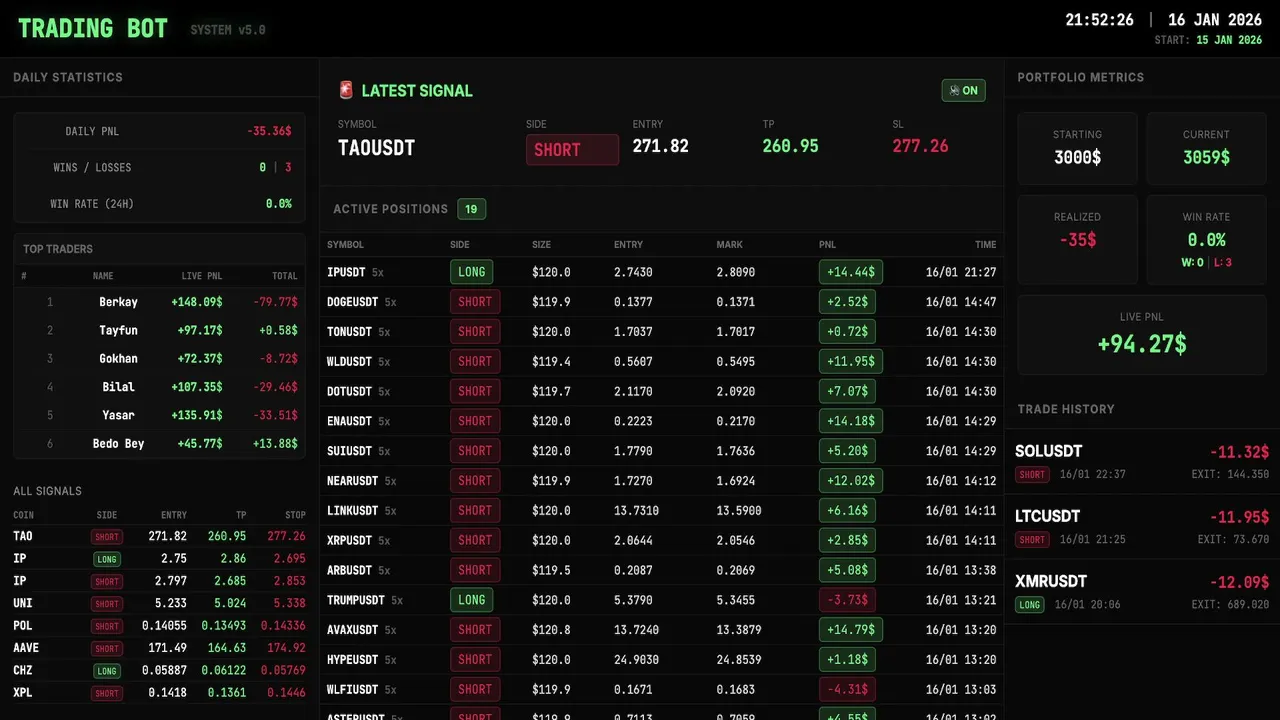The width and height of the screenshot is (1280, 720).
Task: Click the SYSTEM v5.0 version label
Action: click(228, 30)
